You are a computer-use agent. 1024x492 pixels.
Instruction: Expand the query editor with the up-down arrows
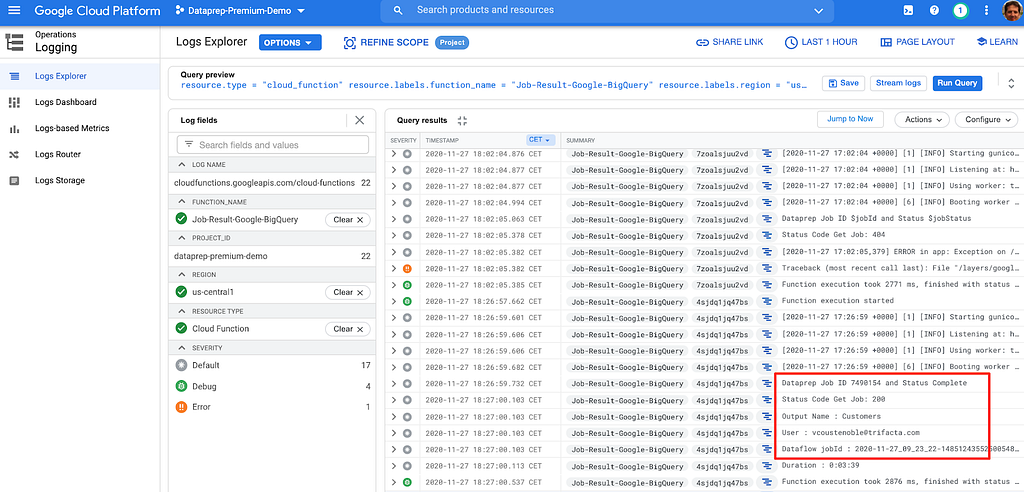coord(1011,82)
